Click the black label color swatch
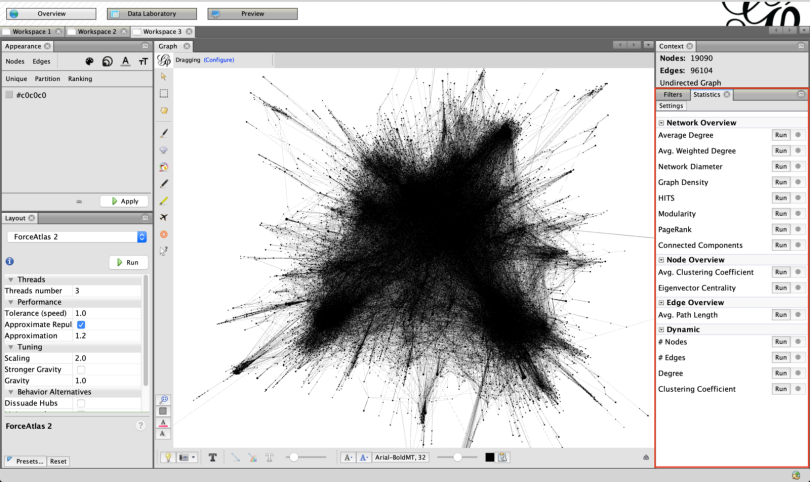The height and width of the screenshot is (482, 810). (x=489, y=457)
